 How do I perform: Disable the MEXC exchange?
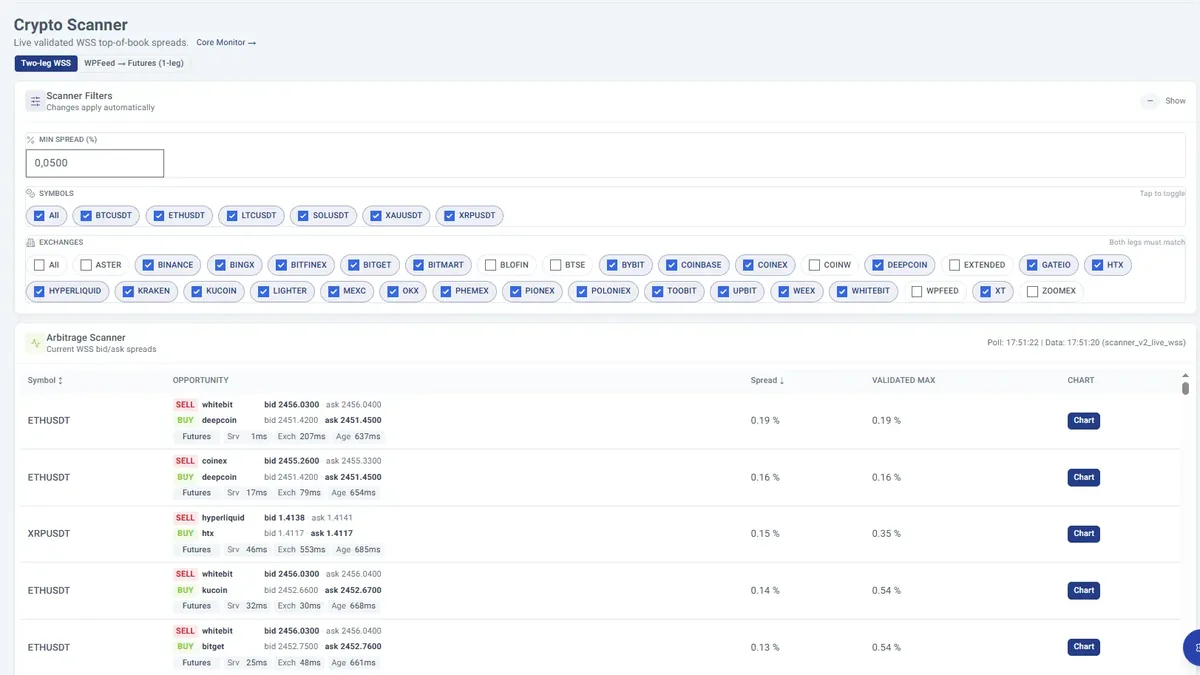[x=333, y=291]
